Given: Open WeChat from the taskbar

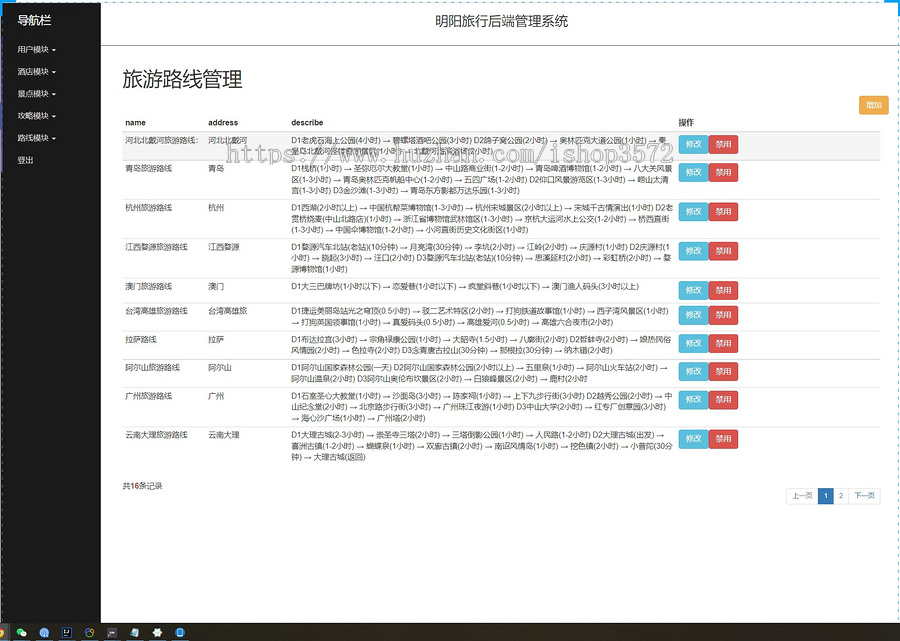Looking at the screenshot, I should pyautogui.click(x=22, y=632).
